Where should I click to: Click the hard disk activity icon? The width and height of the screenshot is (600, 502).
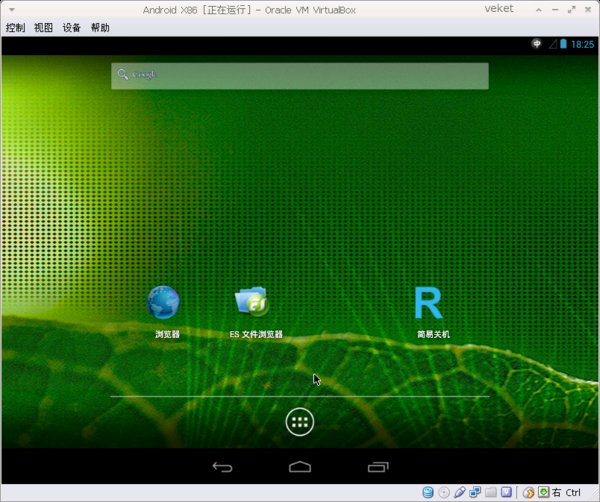(428, 492)
